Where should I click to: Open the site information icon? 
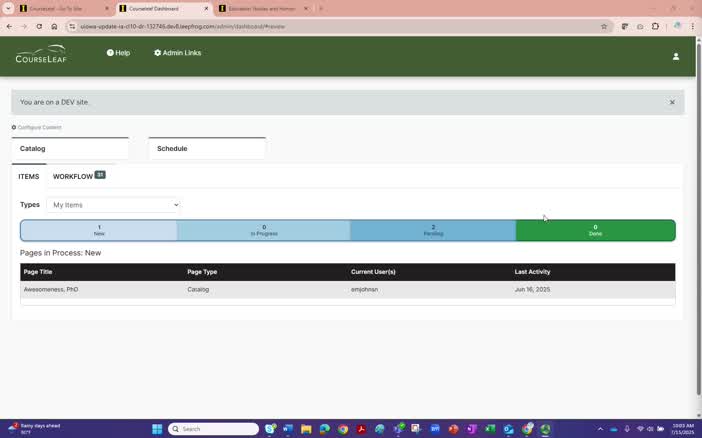73,26
